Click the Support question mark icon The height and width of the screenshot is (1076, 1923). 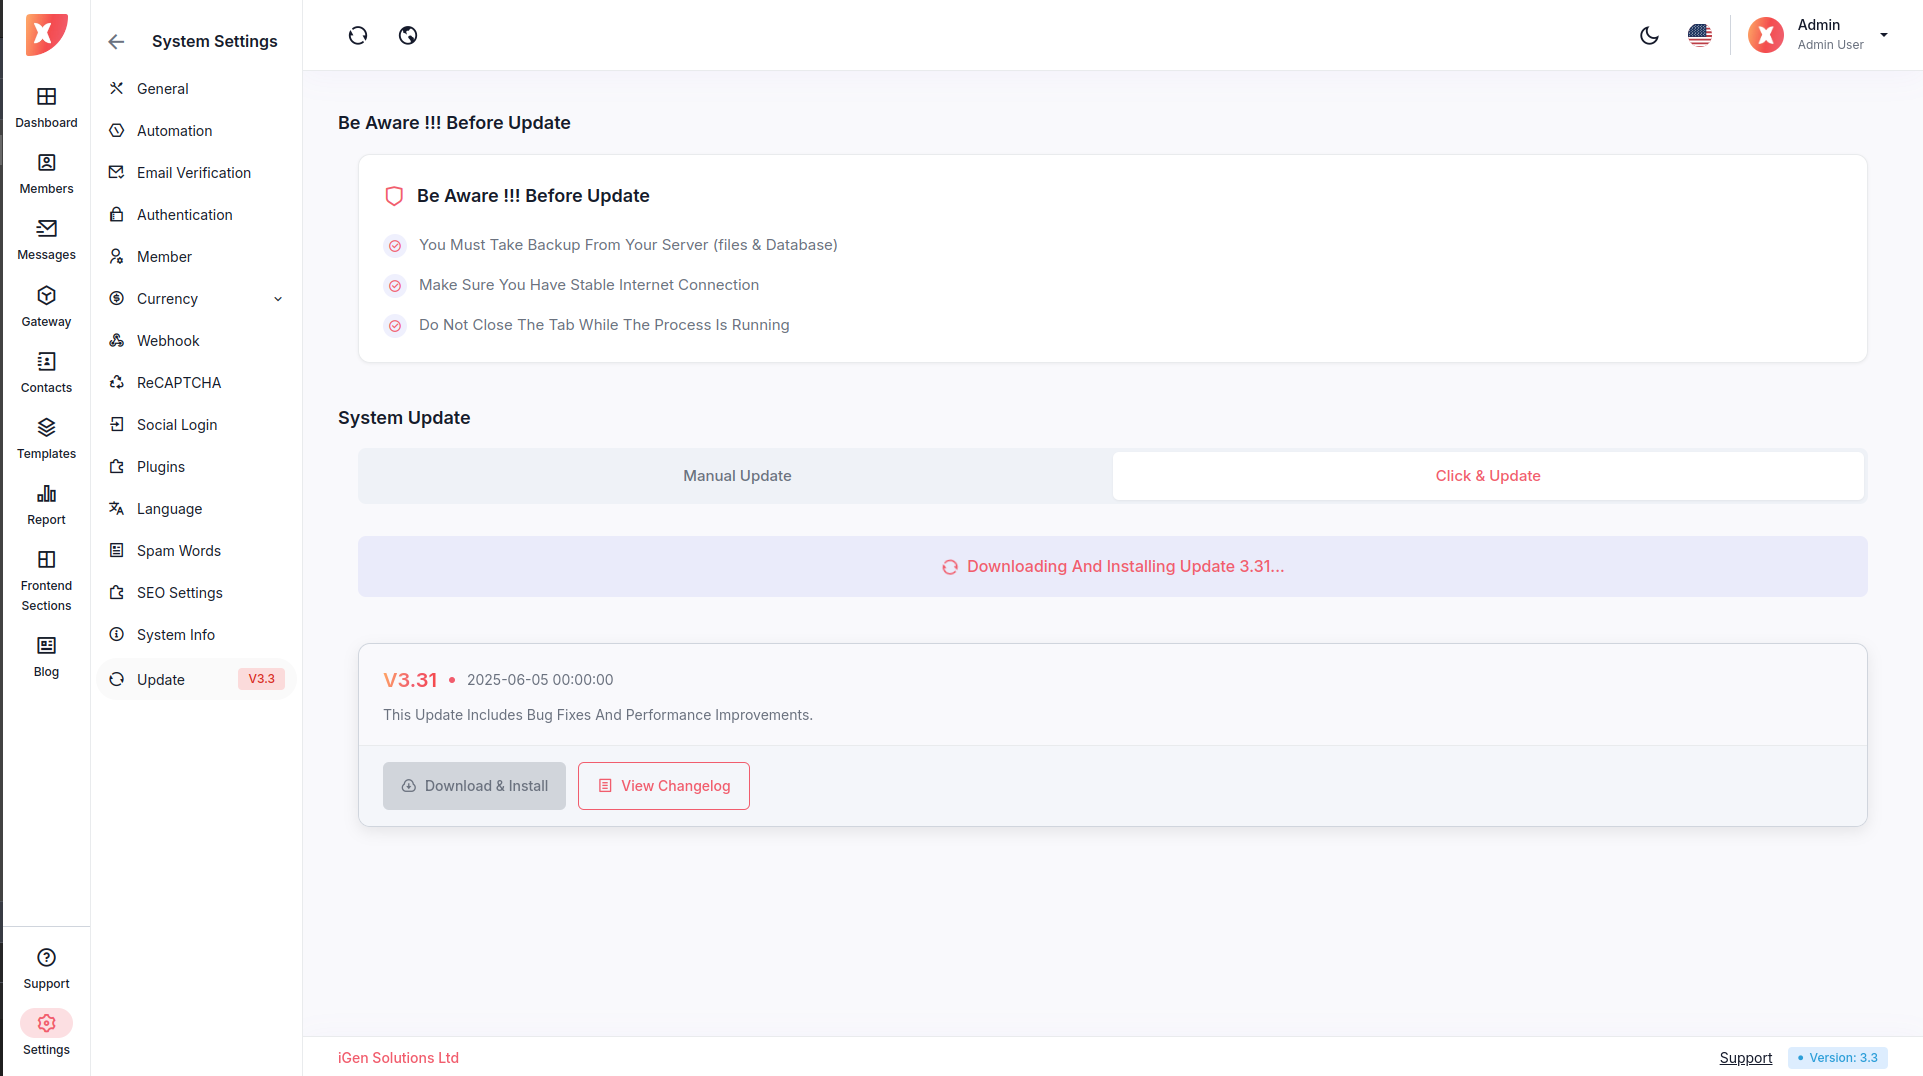click(46, 958)
